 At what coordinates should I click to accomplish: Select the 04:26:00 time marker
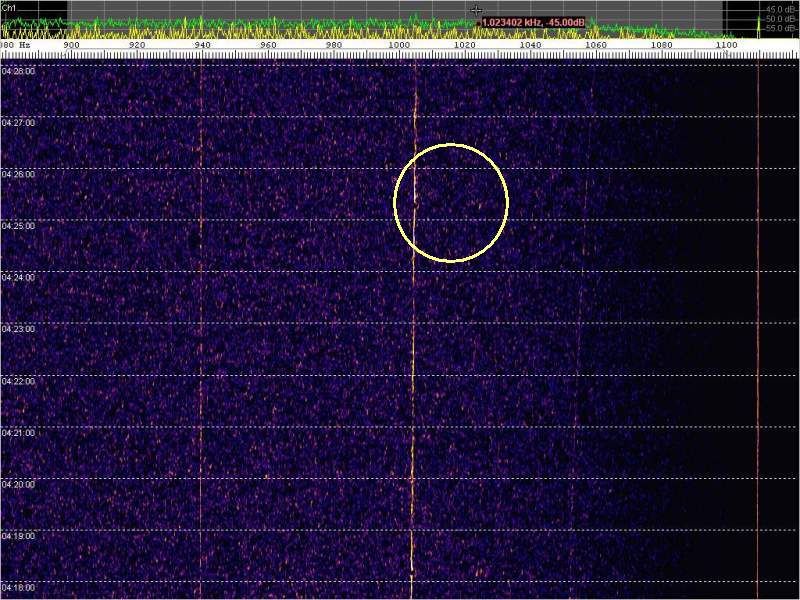click(x=18, y=174)
